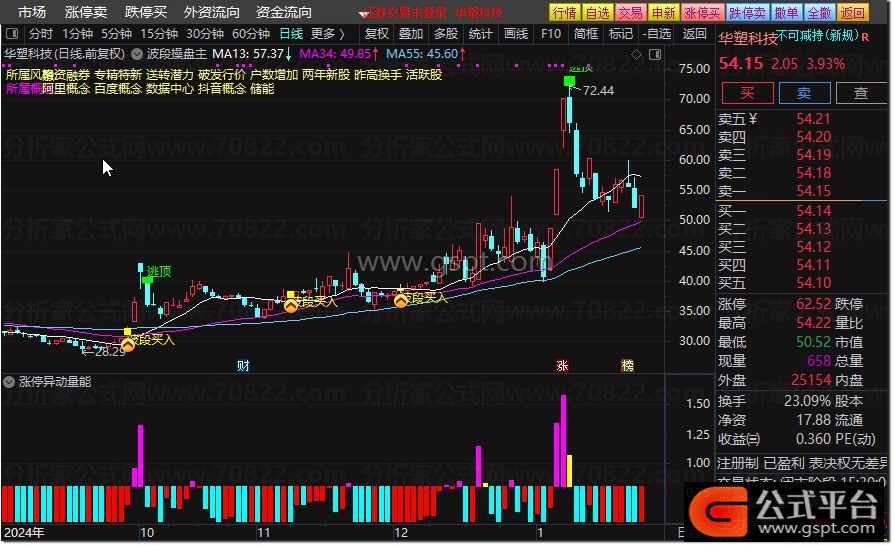Click the yellow 行情 button
Image resolution: width=894 pixels, height=545 pixels.
564,13
